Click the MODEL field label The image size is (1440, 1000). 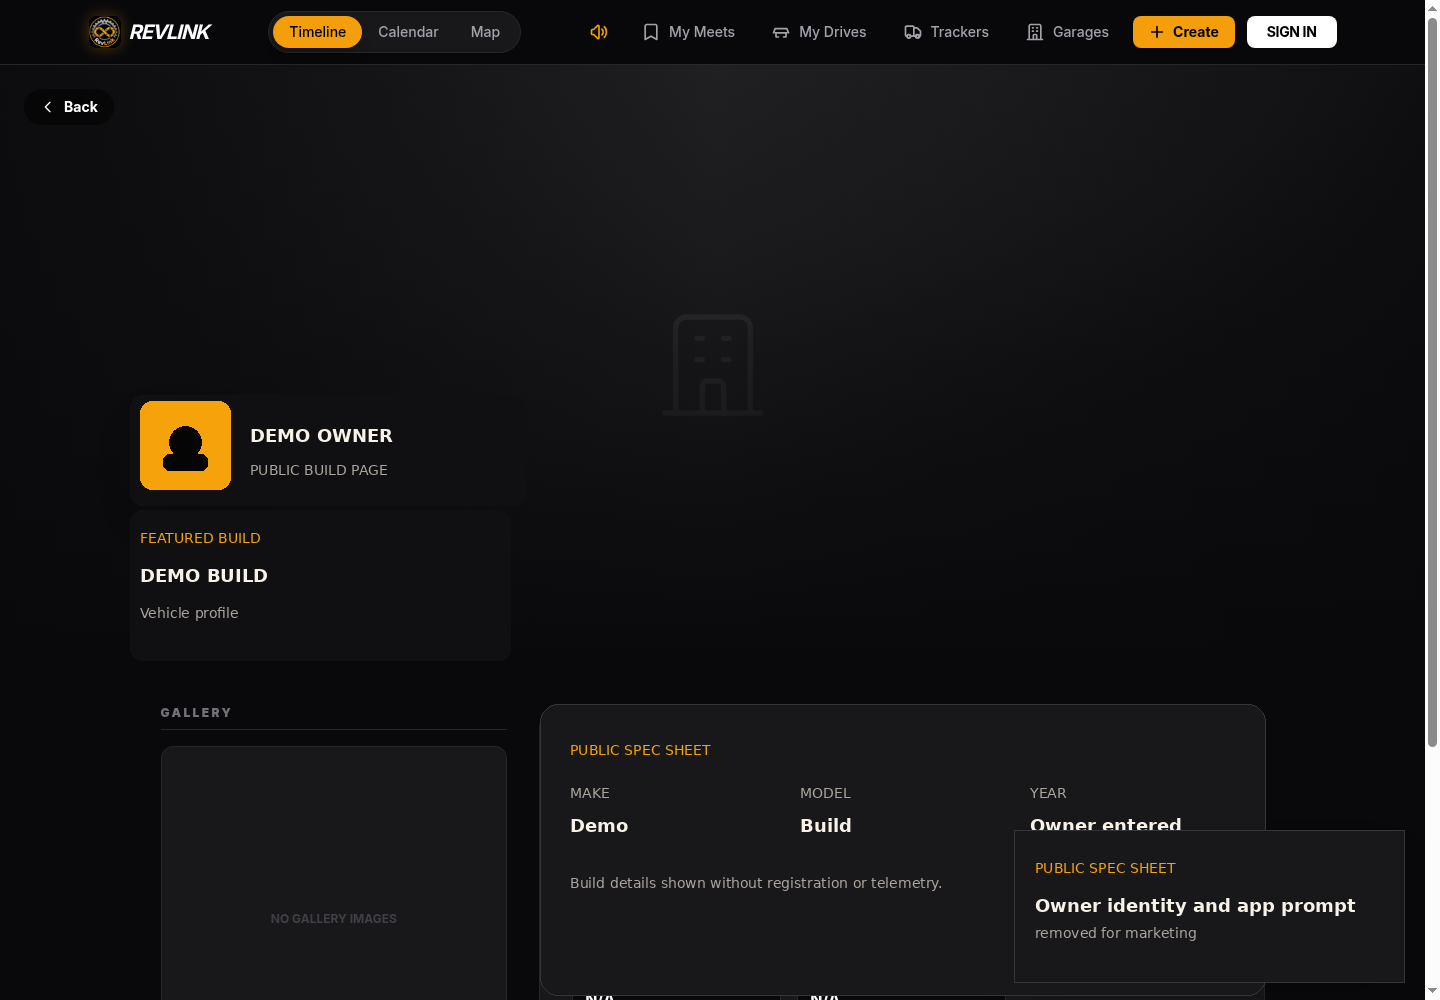825,793
